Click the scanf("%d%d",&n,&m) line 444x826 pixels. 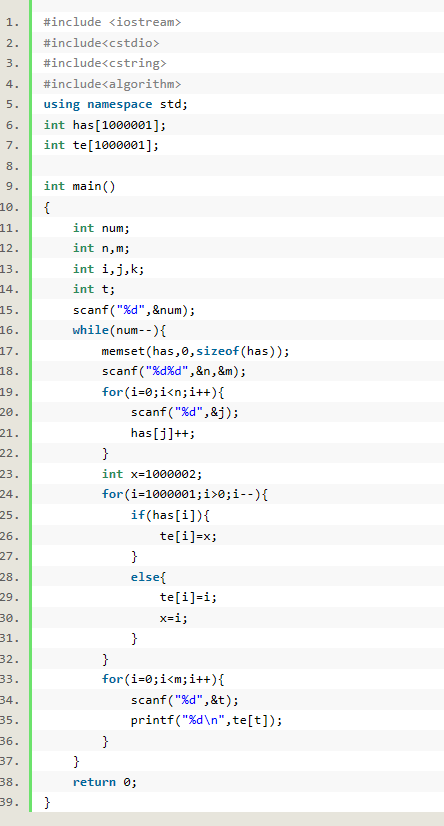coord(174,371)
